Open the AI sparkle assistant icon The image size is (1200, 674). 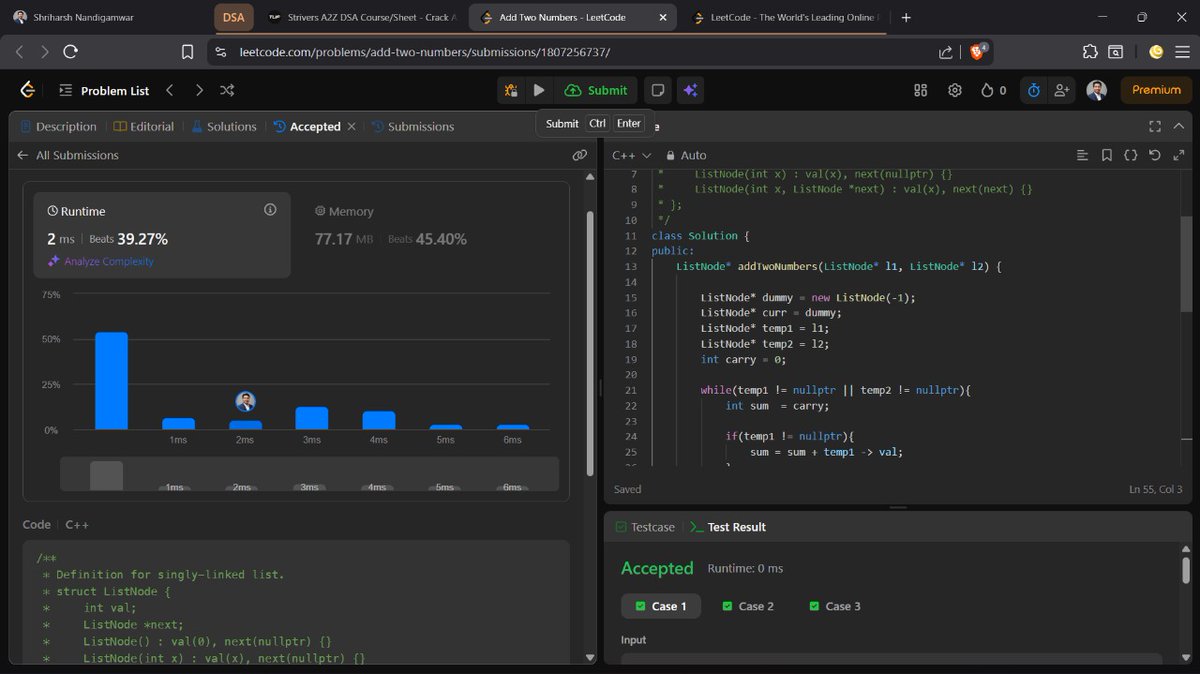coord(690,90)
